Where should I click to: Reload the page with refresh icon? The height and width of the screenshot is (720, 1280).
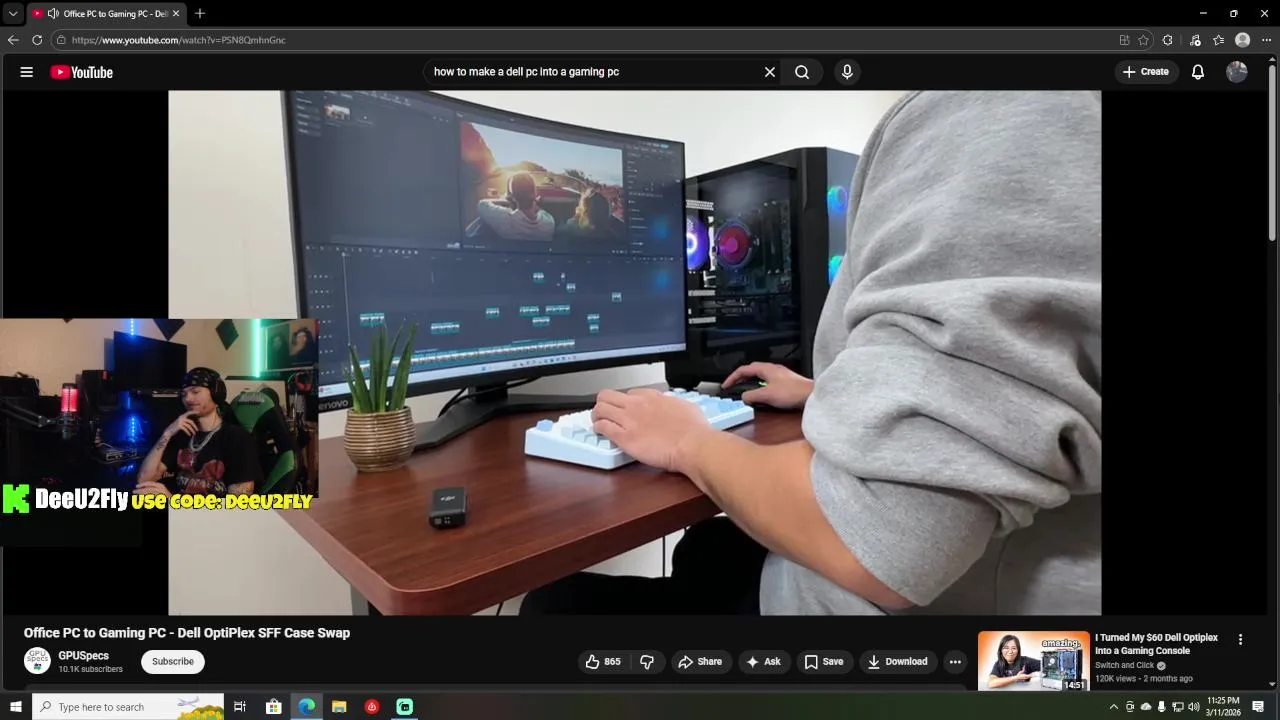point(37,40)
